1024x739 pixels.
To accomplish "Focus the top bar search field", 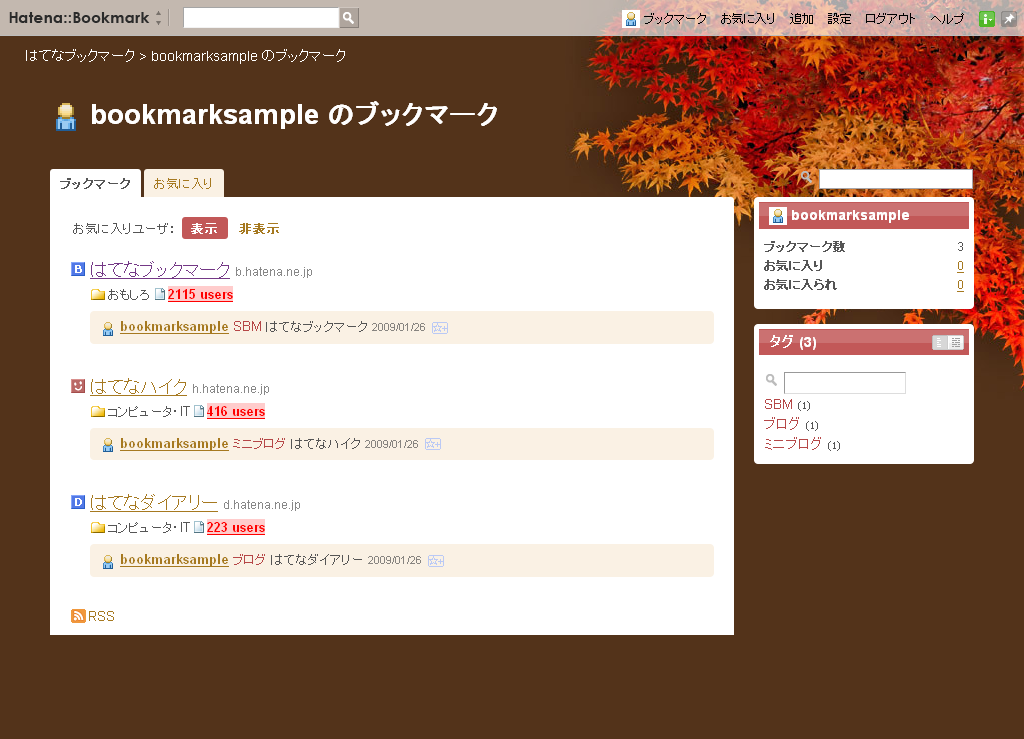I will point(261,18).
